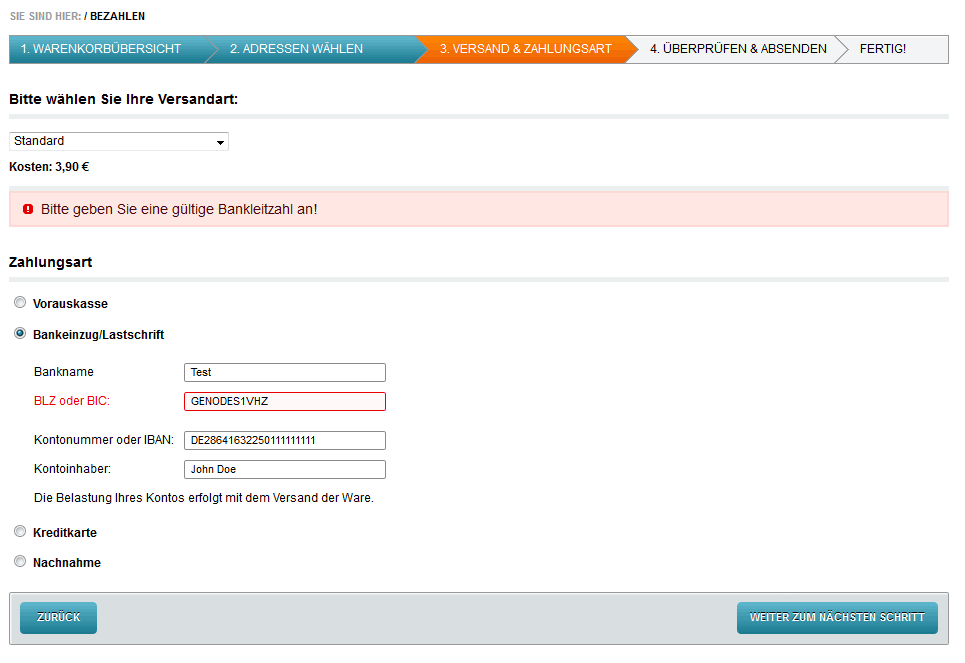Screen dimensions: 965x663
Task: Open step 4 Überprüfen & Absenden
Action: point(738,49)
